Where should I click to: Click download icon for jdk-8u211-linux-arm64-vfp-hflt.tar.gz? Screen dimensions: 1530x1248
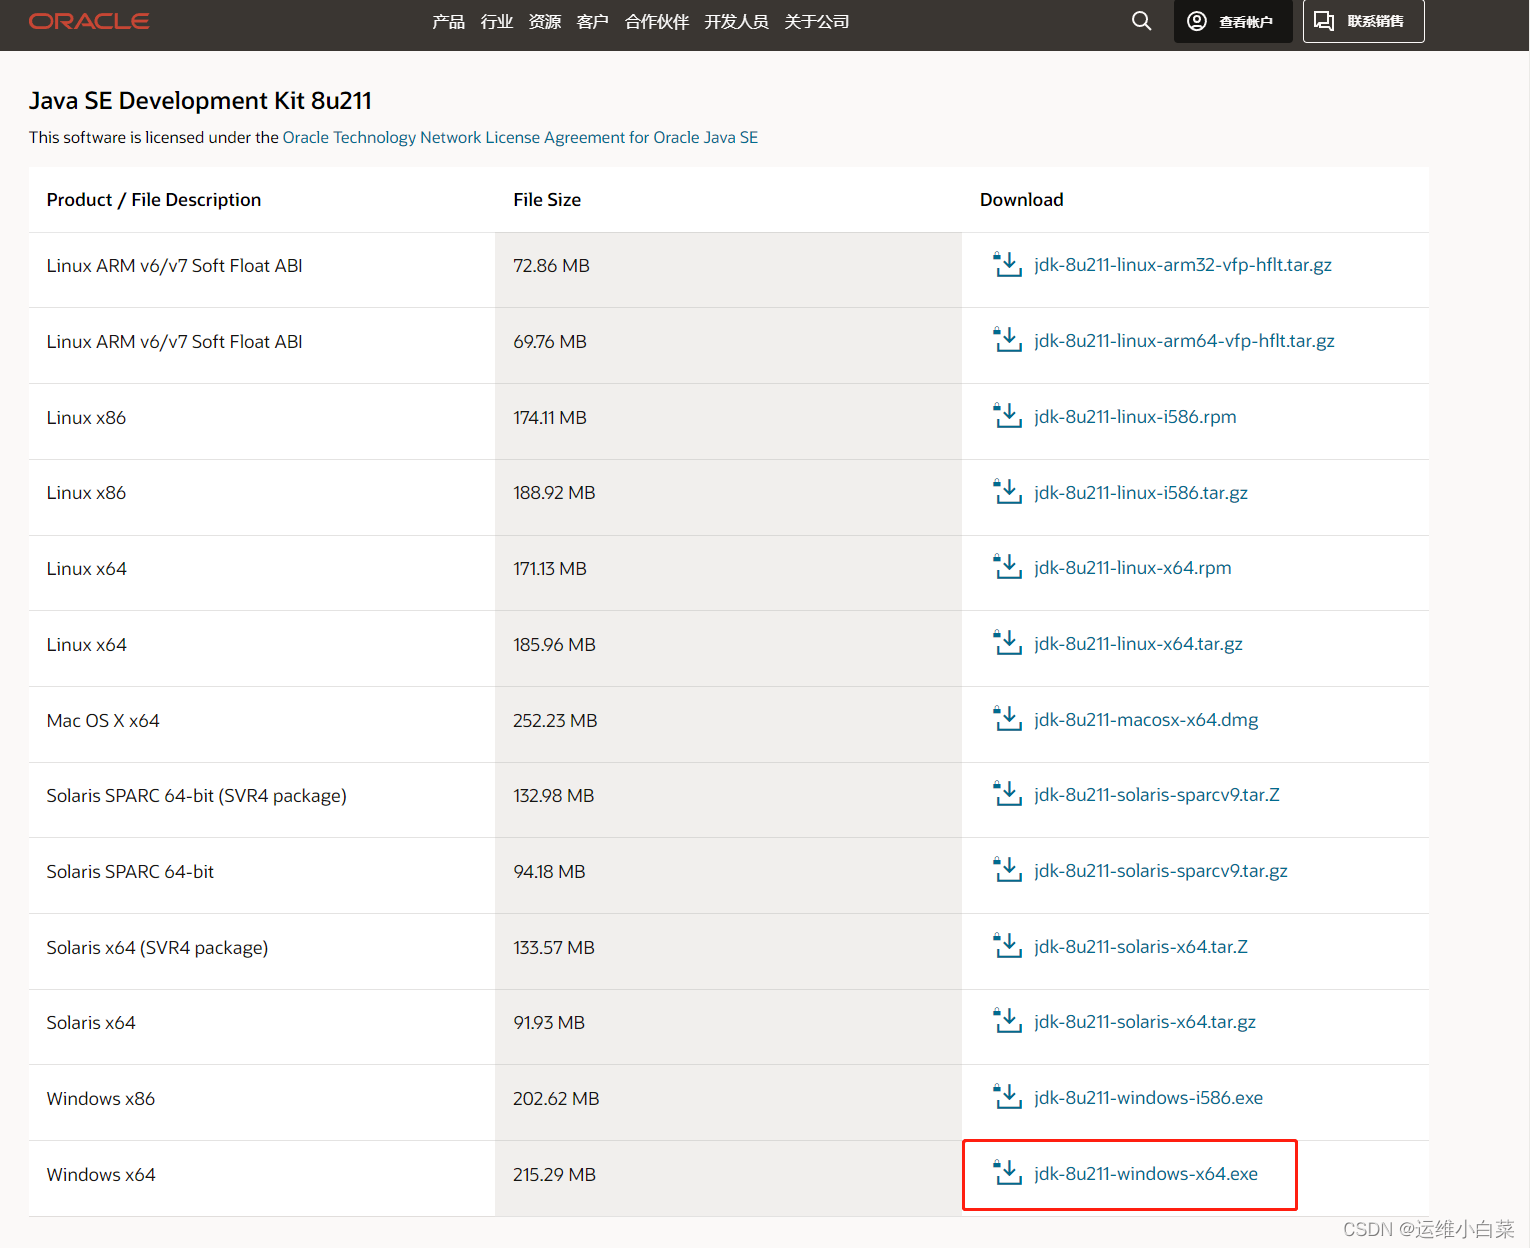1007,341
